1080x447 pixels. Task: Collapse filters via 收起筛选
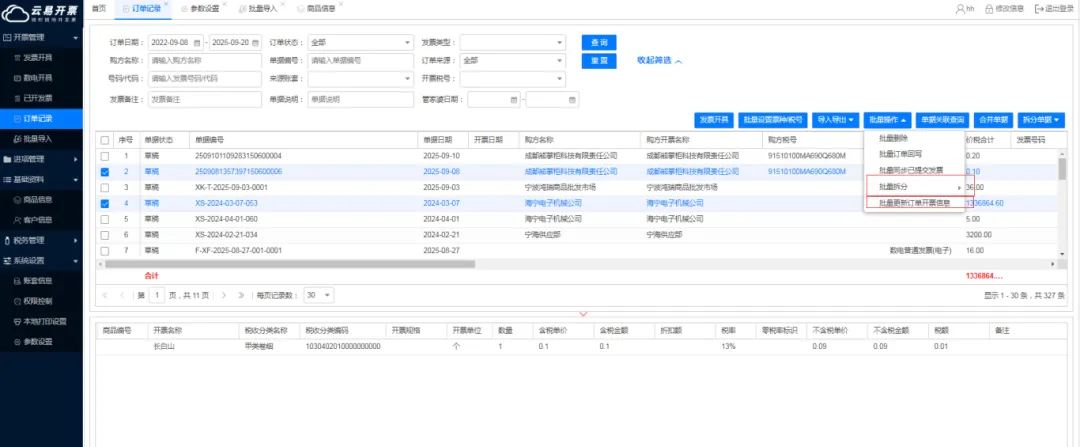click(x=659, y=60)
